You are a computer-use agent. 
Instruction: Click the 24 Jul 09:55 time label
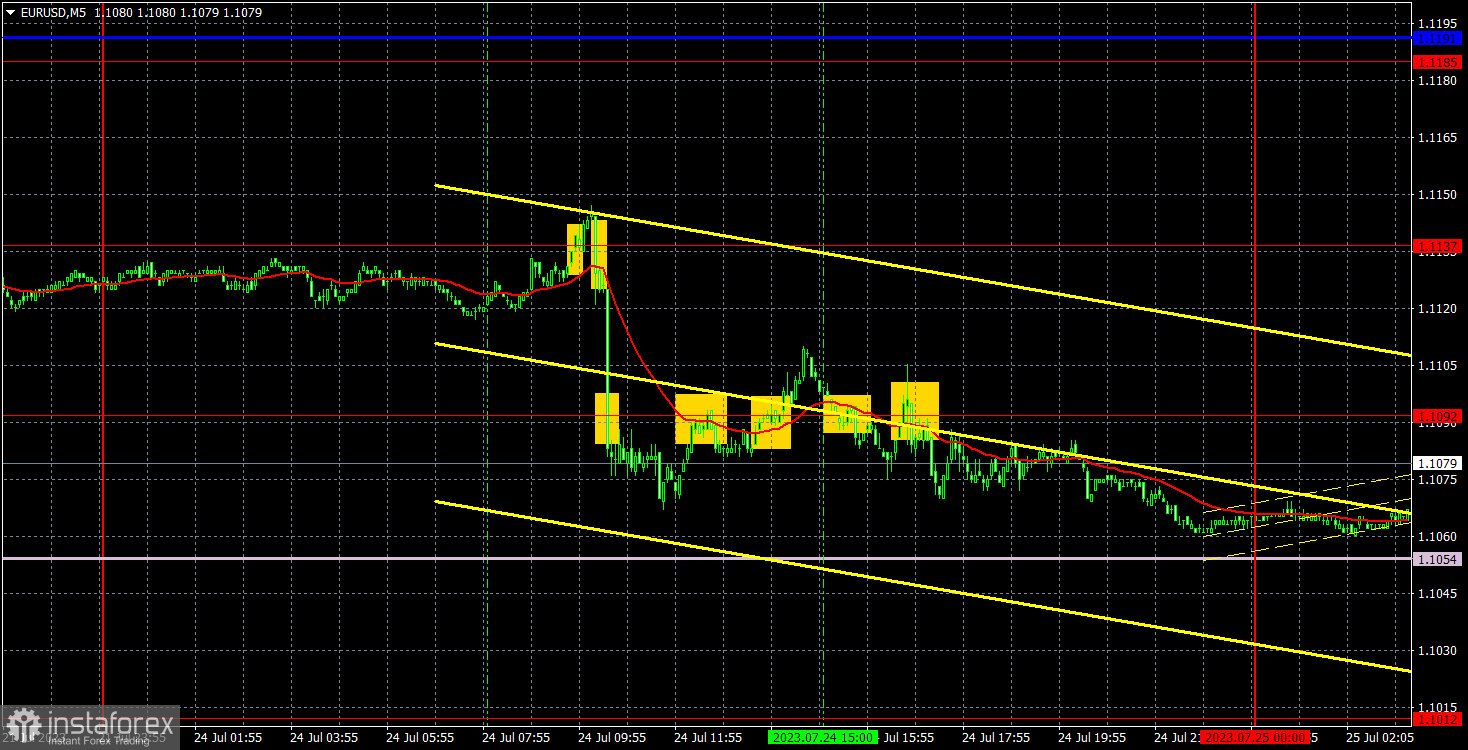coord(610,737)
